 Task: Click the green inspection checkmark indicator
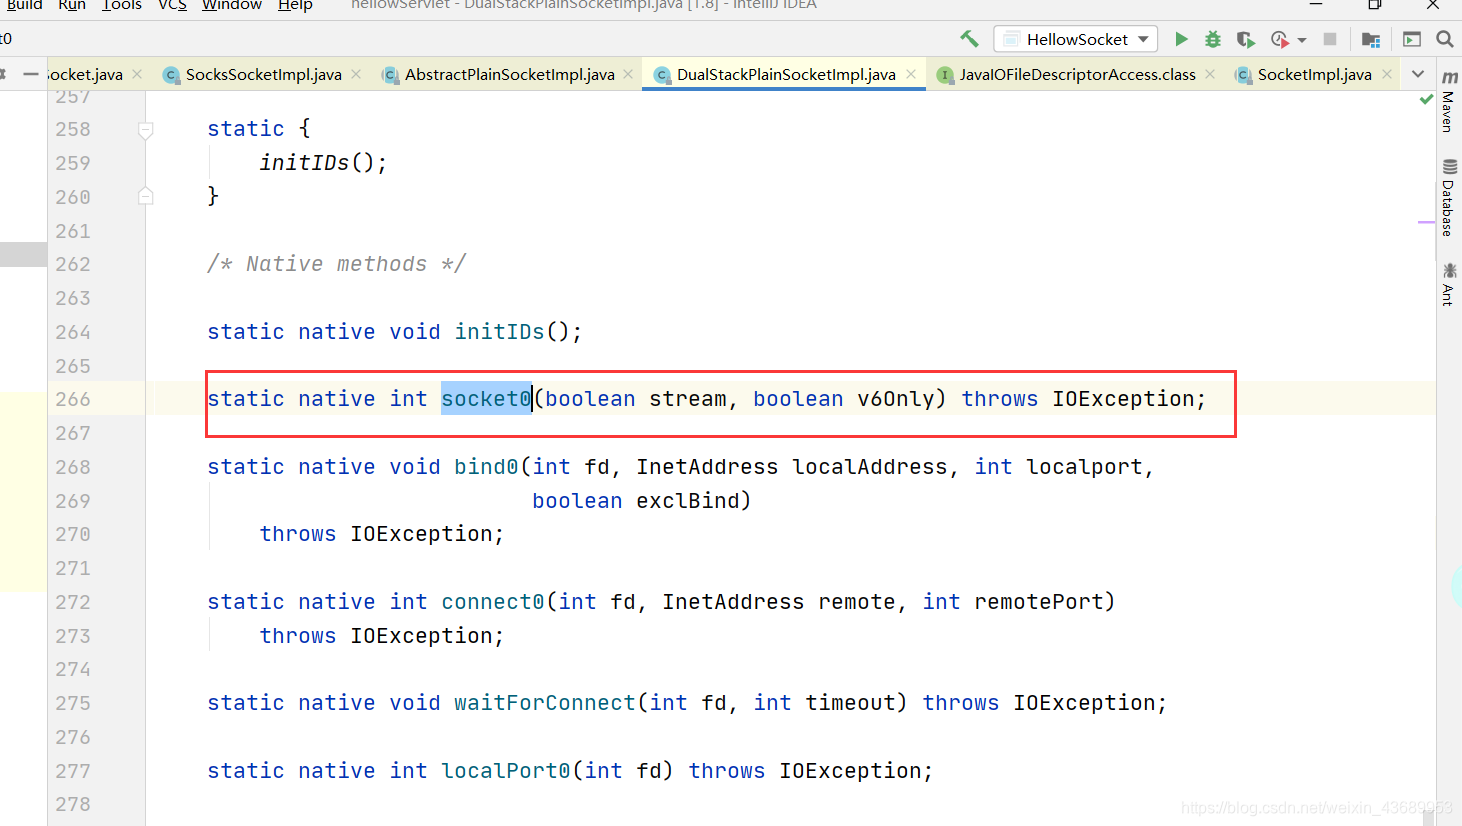pyautogui.click(x=1427, y=99)
